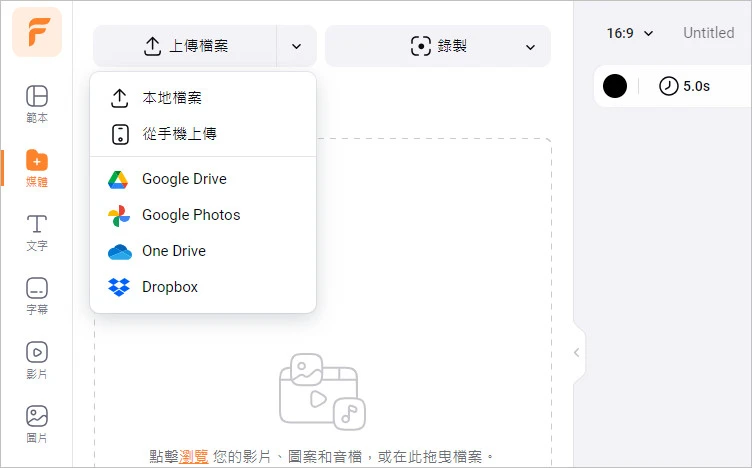This screenshot has width=752, height=468.
Task: Choose 從手機上傳 from the upload menu
Action: click(203, 134)
